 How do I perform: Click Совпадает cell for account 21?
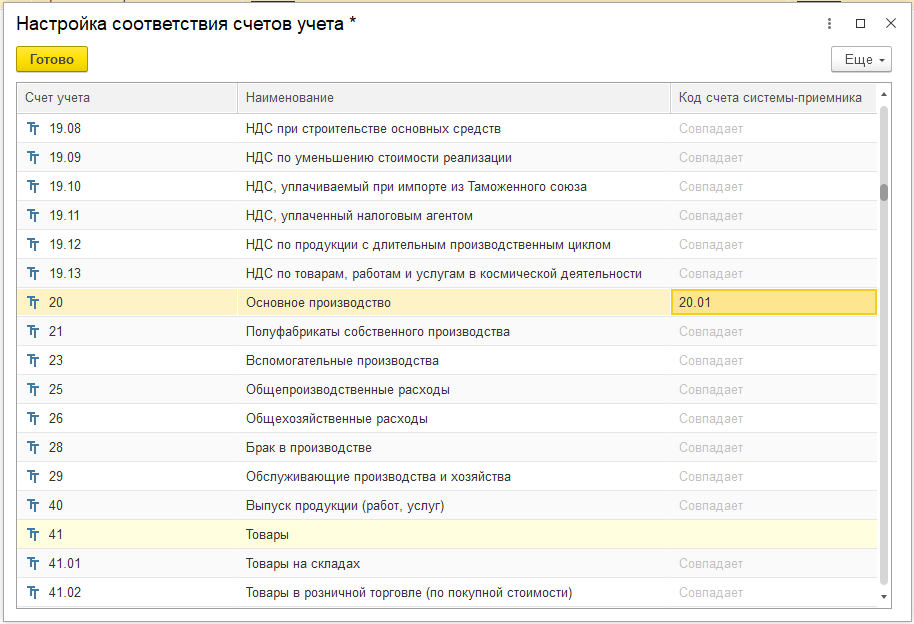[x=774, y=332]
